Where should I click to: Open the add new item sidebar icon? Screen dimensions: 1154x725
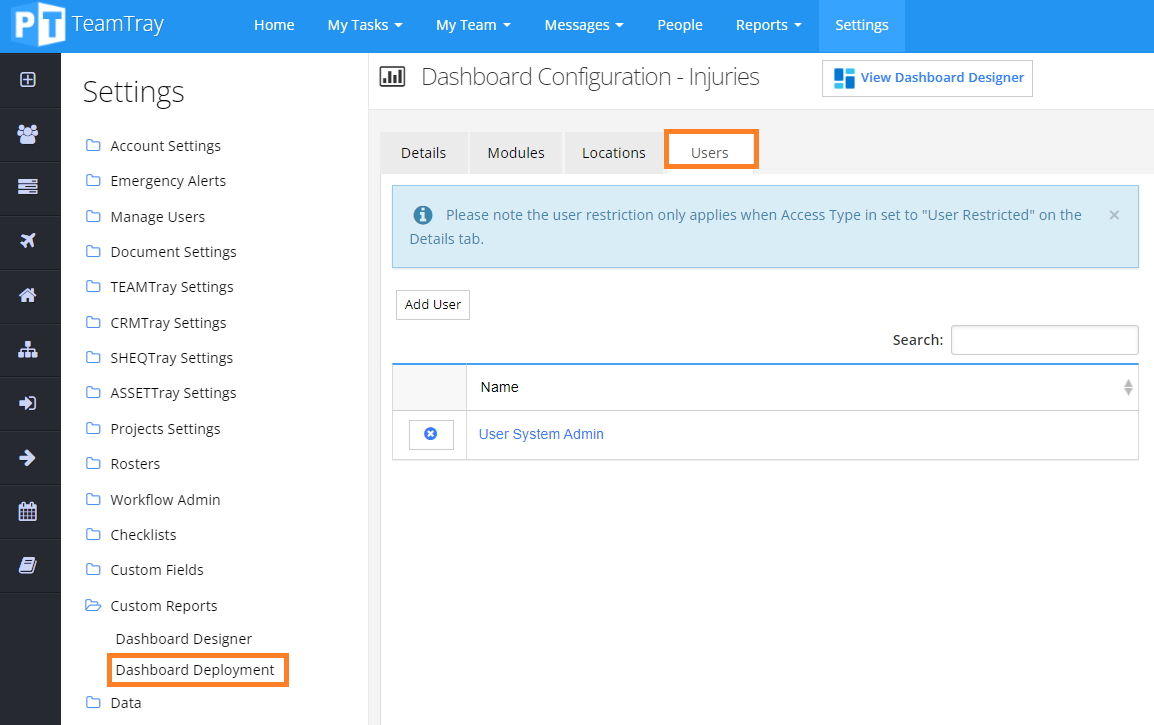30,78
